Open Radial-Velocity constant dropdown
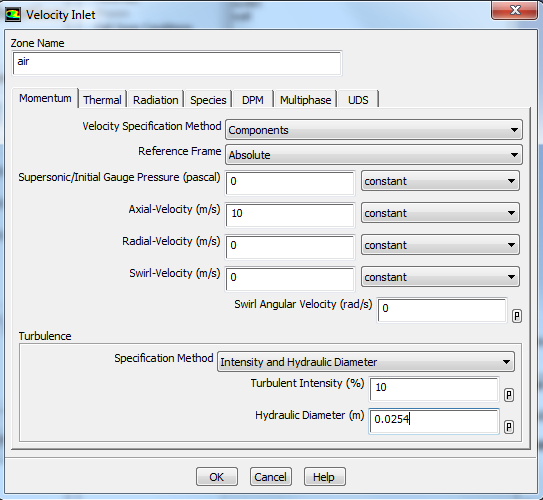 (x=440, y=245)
